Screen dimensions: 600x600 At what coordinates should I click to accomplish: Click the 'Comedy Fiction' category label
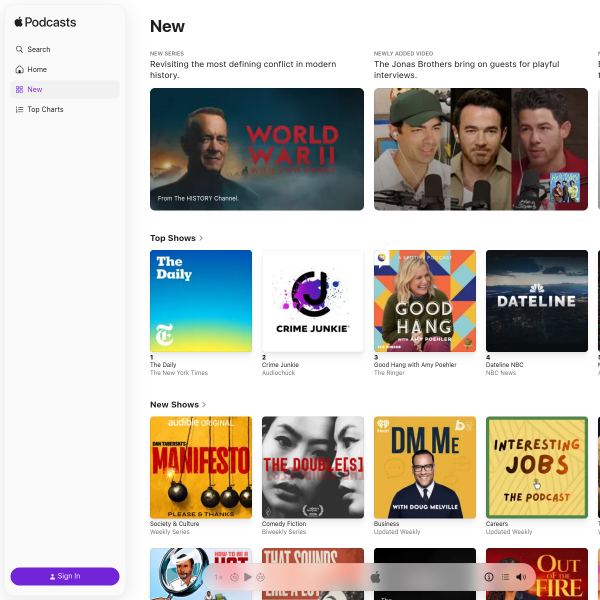(x=284, y=523)
